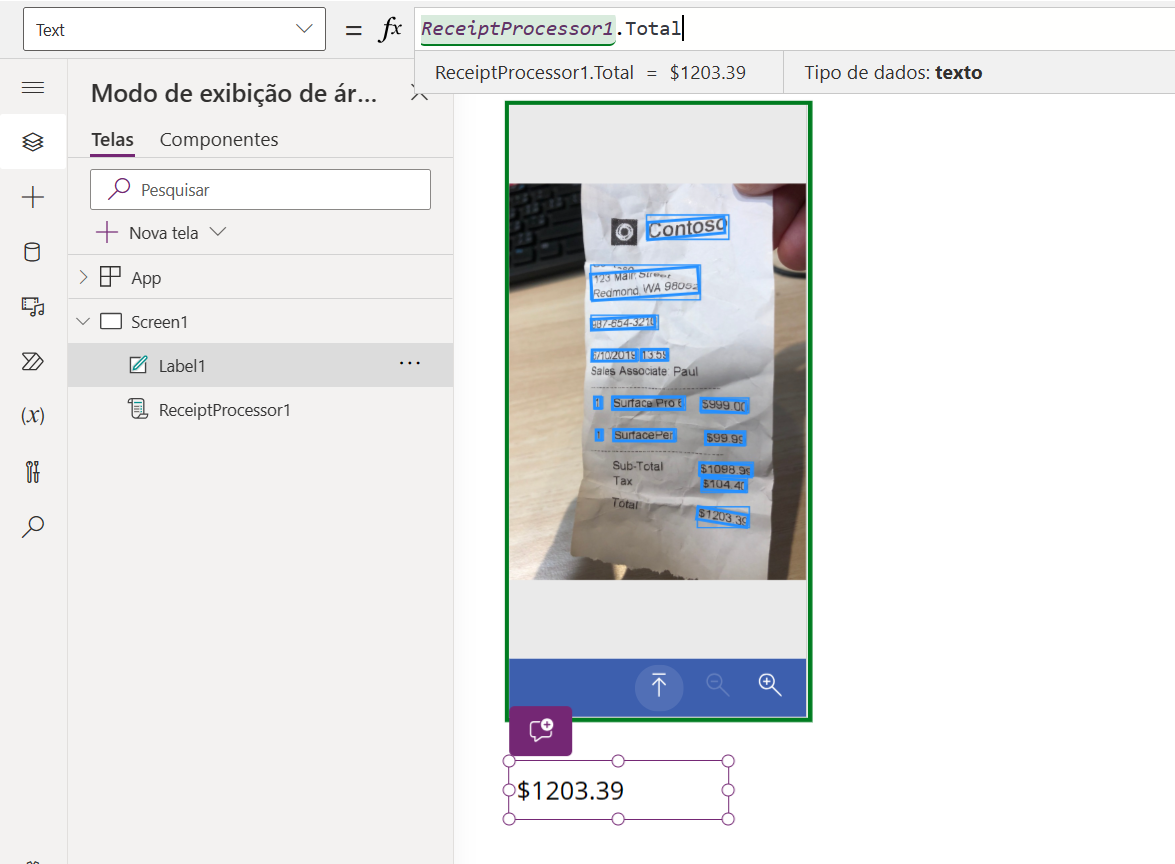Select the $1203.39 label on canvas
1175x864 pixels.
click(618, 790)
